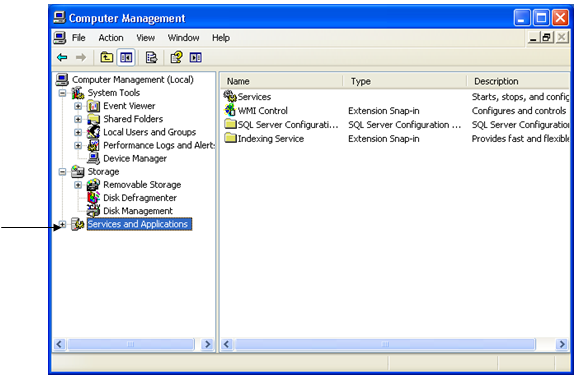Viewport: 576px width, 377px height.
Task: Go up one level with folder icon
Action: [x=107, y=57]
